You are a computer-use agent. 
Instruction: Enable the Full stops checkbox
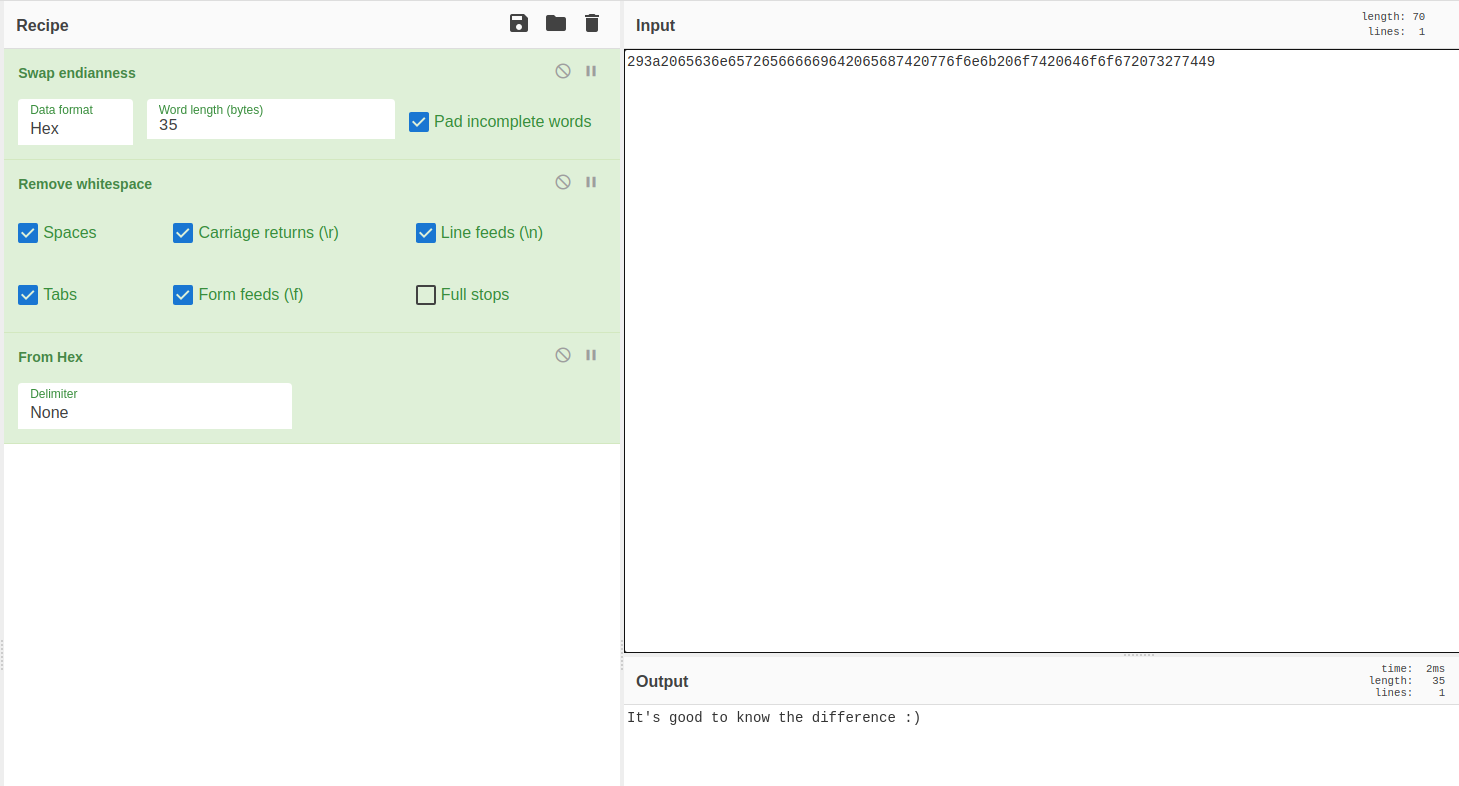[x=426, y=295]
